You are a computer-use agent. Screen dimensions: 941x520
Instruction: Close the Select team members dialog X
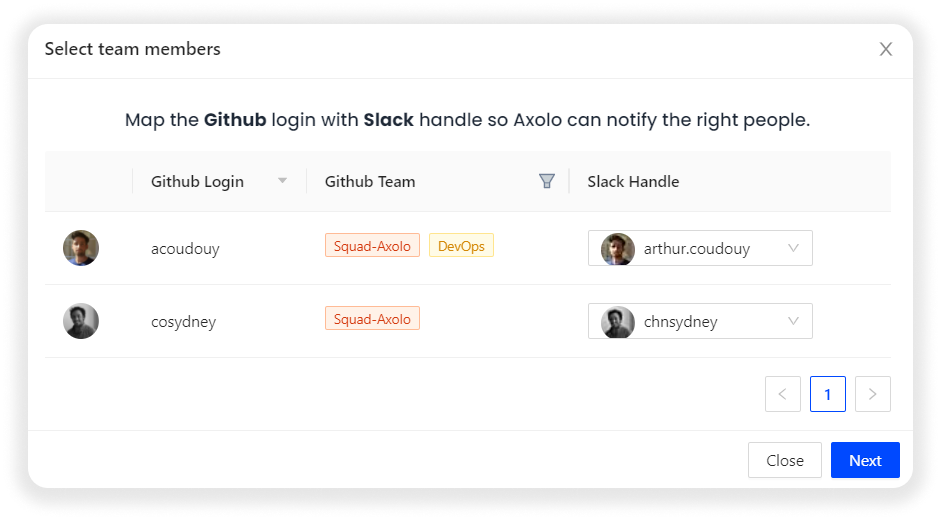click(x=885, y=49)
